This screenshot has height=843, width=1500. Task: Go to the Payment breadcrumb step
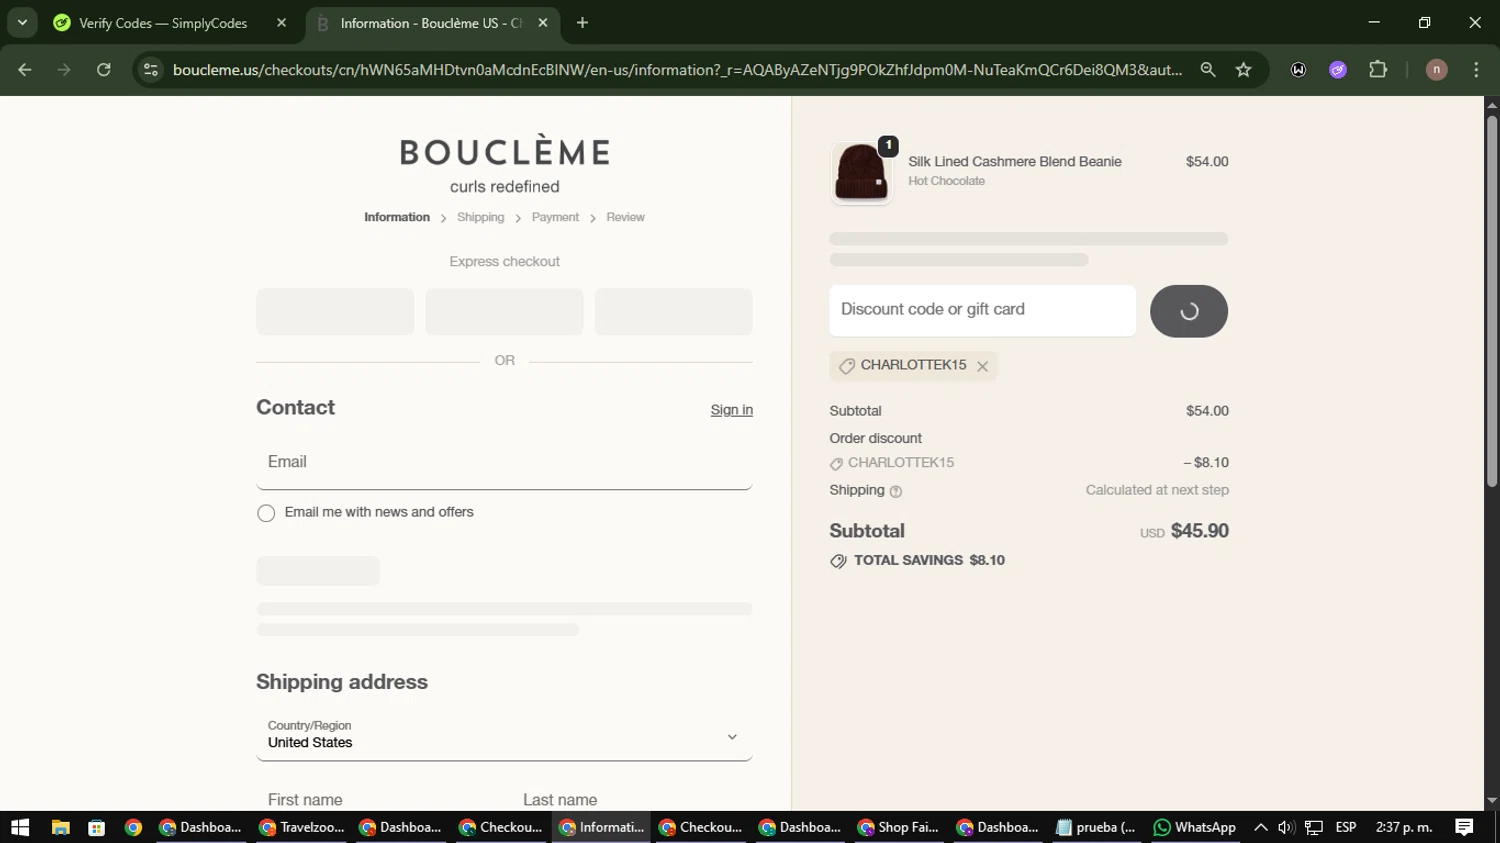(555, 217)
